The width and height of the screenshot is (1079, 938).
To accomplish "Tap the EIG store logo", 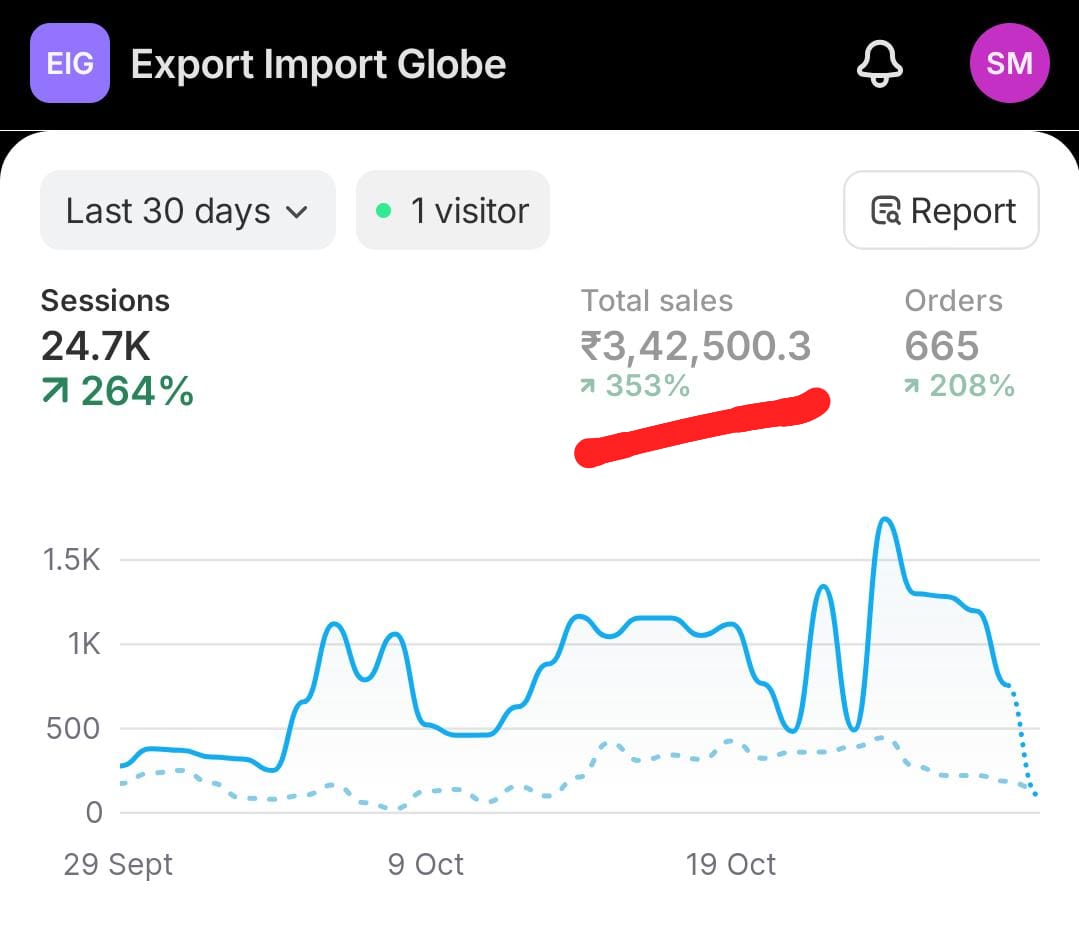I will (x=70, y=64).
